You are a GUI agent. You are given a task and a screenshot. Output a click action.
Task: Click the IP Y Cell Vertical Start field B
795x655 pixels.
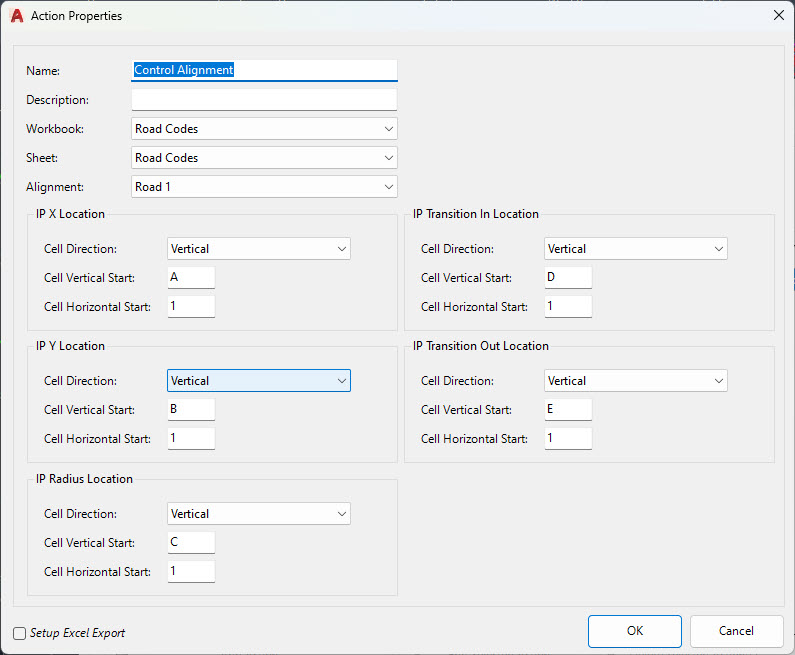191,410
